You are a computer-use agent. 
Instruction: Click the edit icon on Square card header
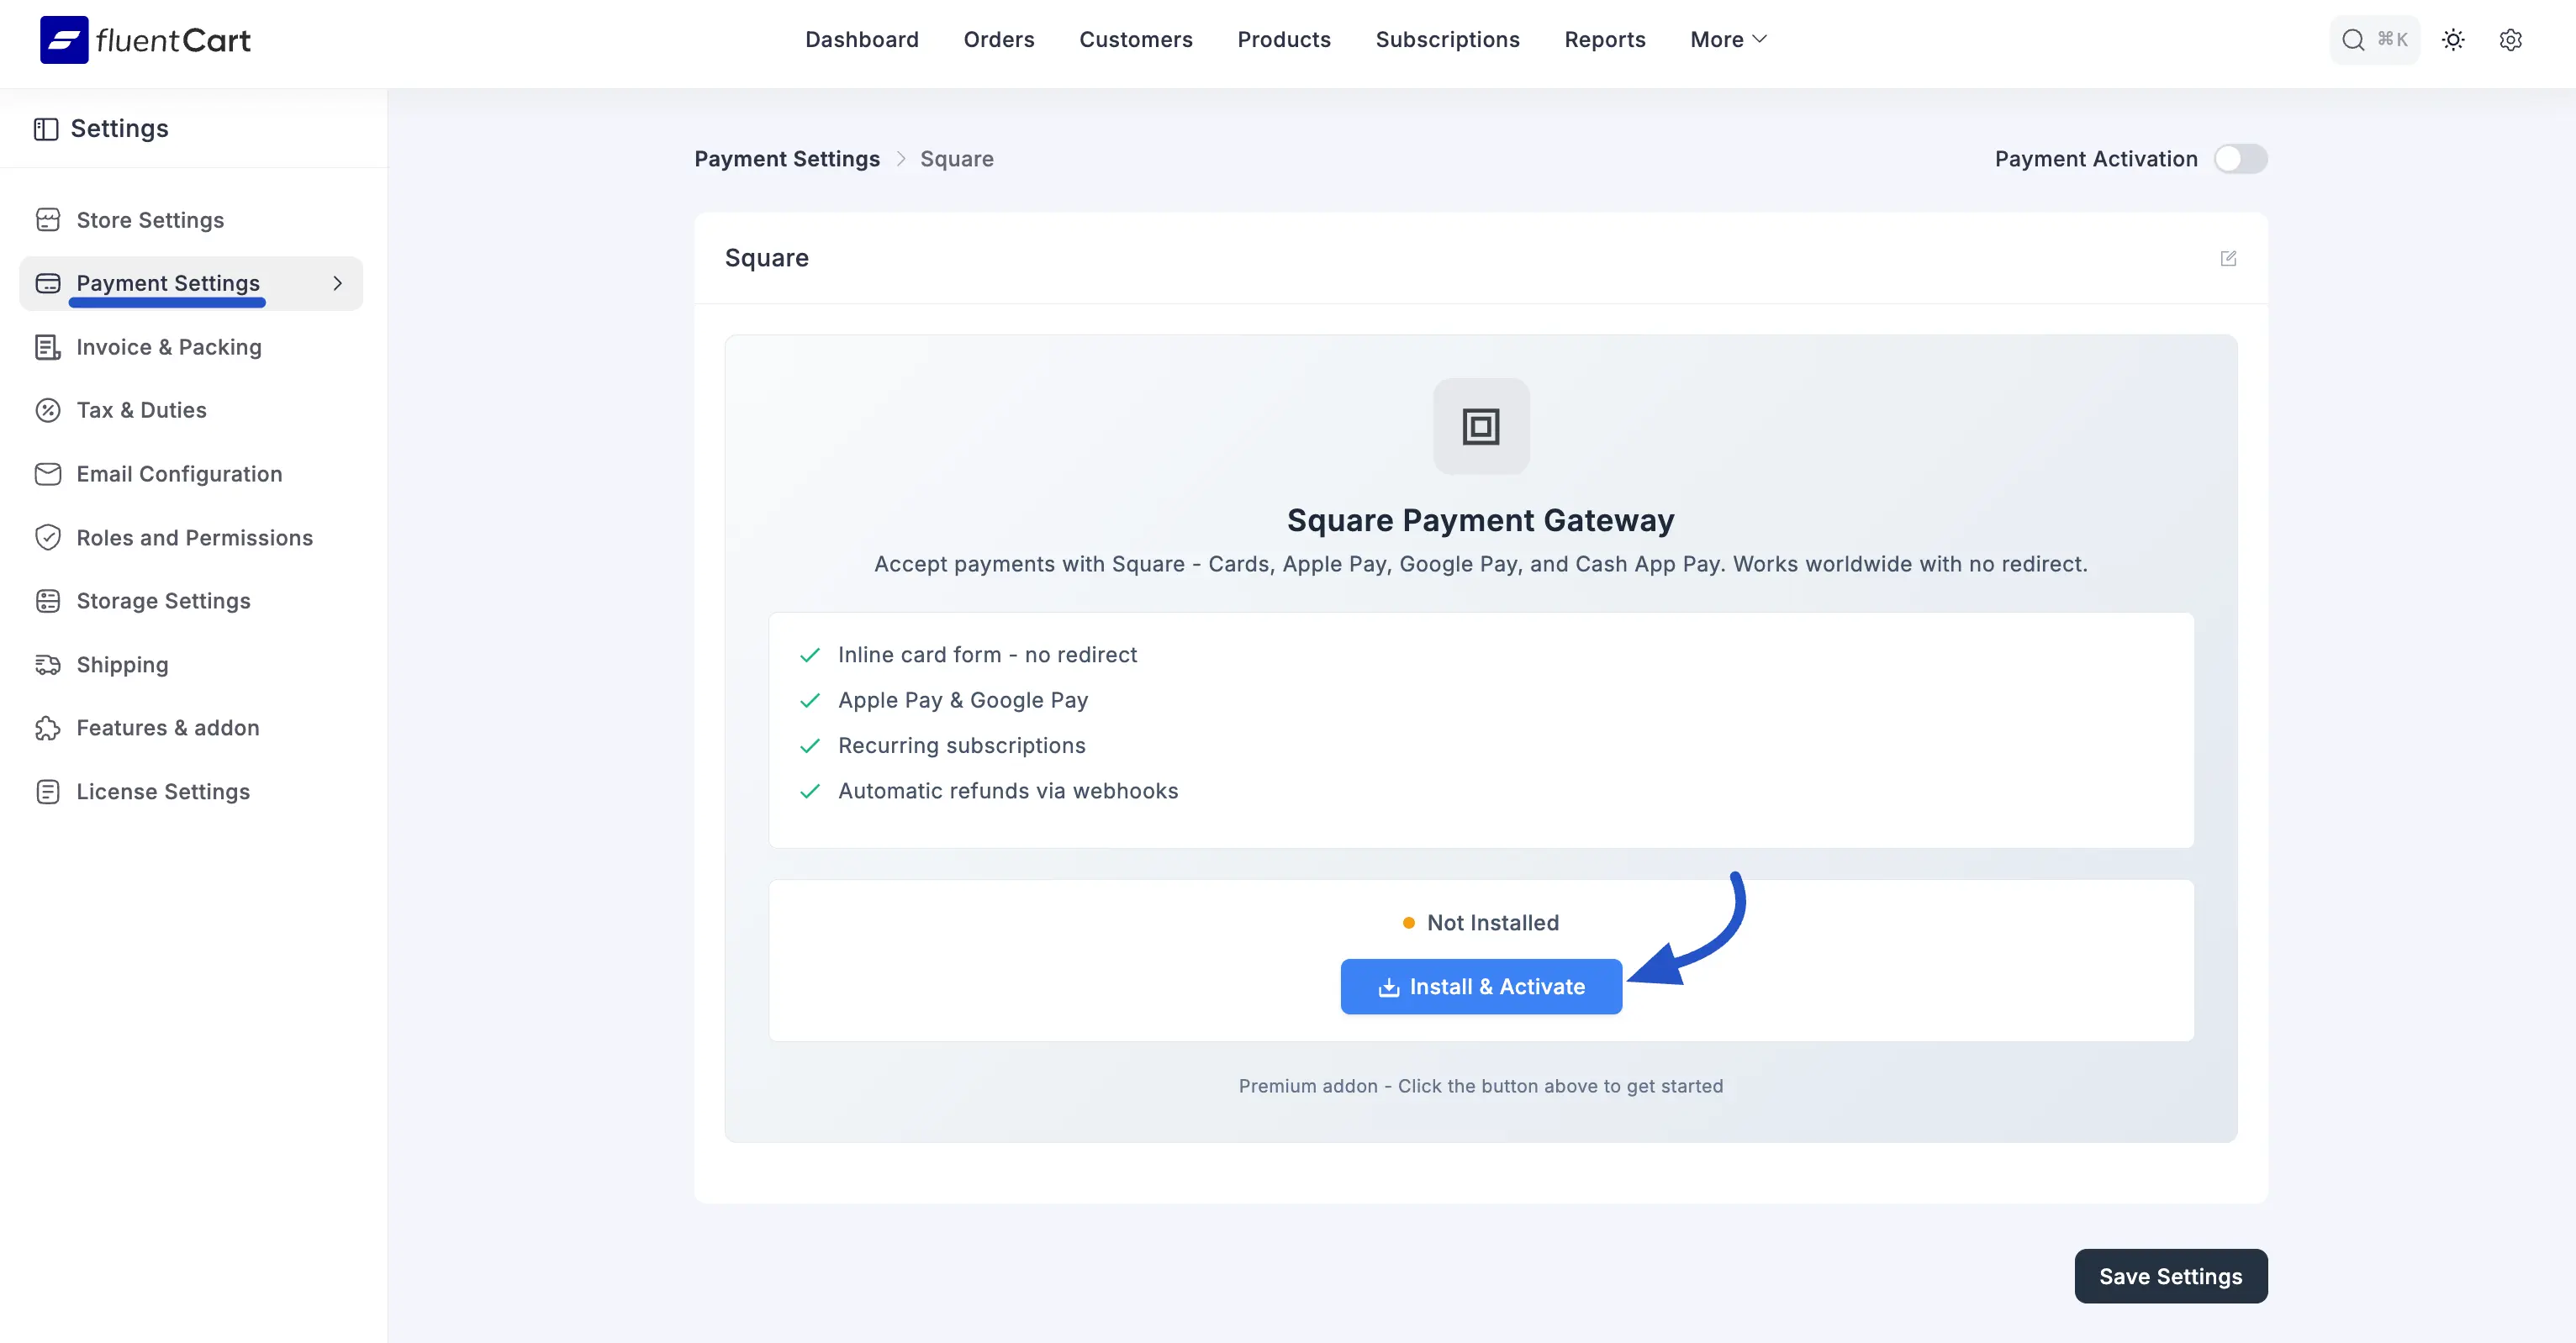2228,258
